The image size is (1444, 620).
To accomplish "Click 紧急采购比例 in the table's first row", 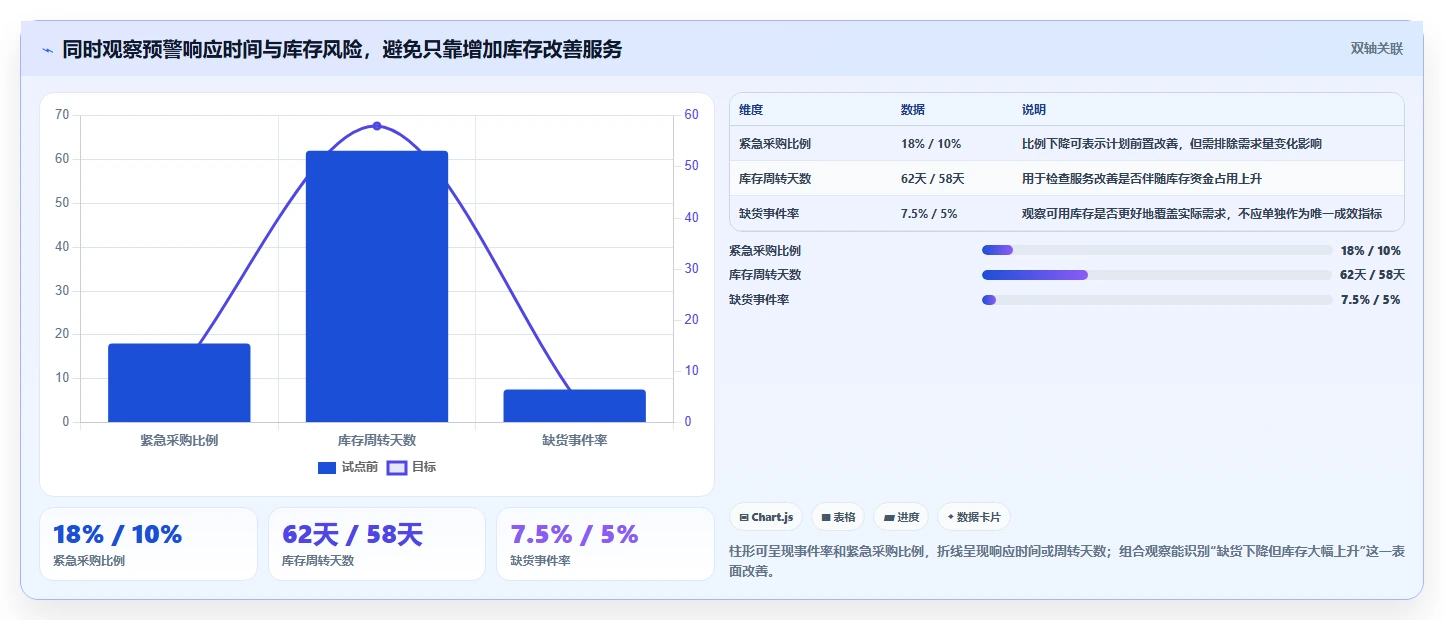I will point(775,144).
